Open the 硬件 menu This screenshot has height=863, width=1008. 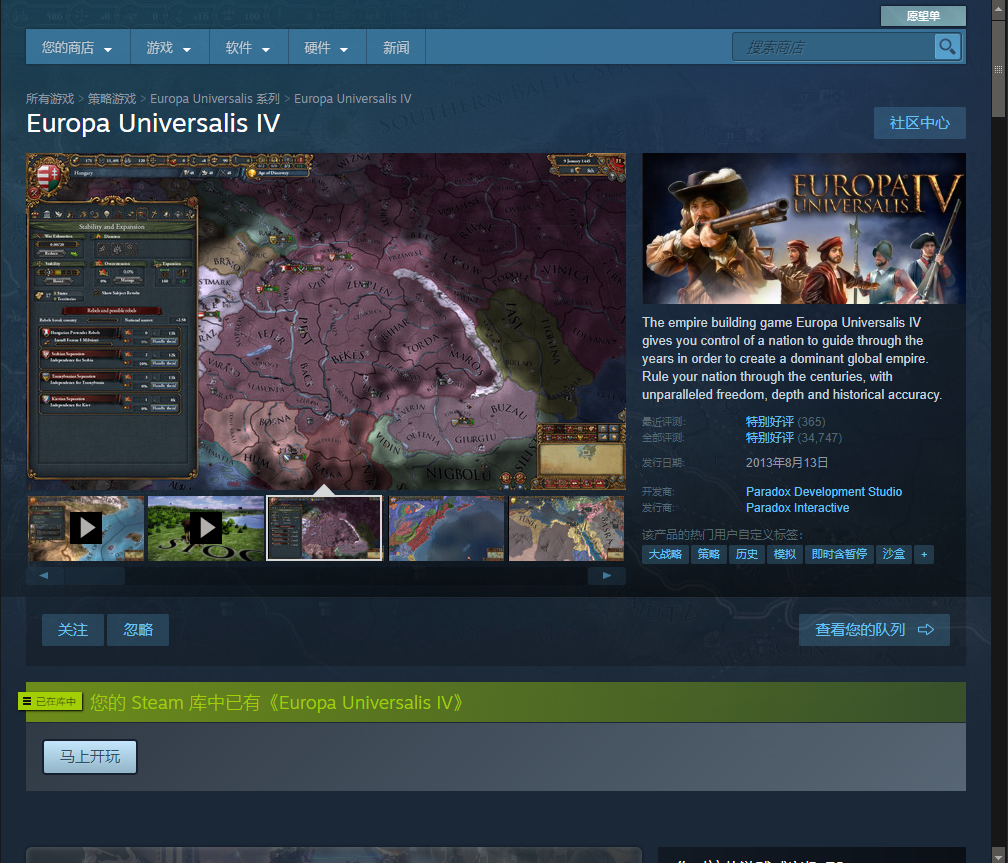pyautogui.click(x=327, y=48)
